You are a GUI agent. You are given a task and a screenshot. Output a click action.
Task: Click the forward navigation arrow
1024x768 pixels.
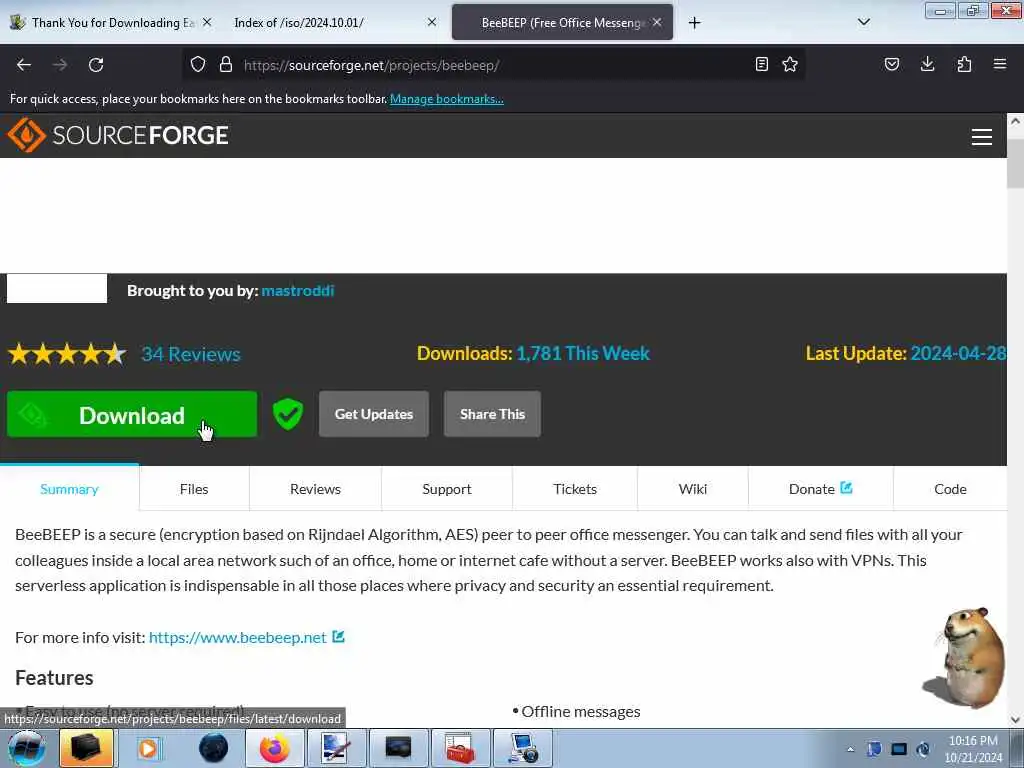(x=60, y=65)
